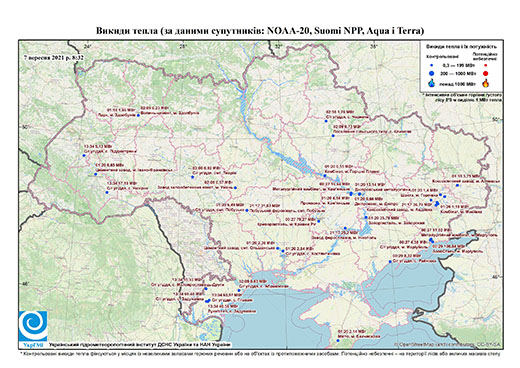Image resolution: width=520 pixels, height=368 pixels.
Task: Click the orange flame icon in legend
Action: tap(486, 83)
